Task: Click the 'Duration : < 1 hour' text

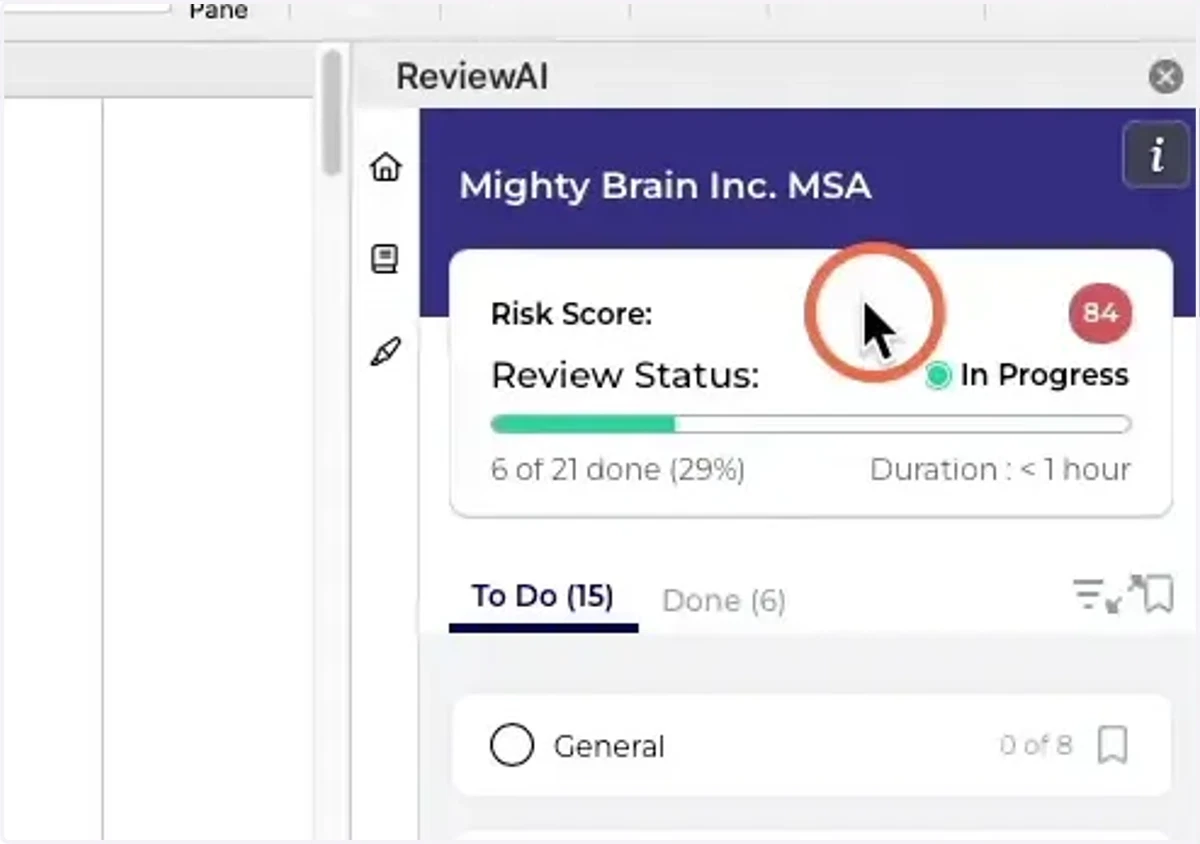Action: [x=1000, y=470]
